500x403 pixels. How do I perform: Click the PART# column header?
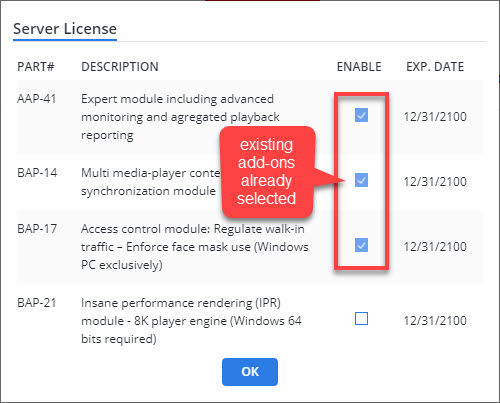36,67
